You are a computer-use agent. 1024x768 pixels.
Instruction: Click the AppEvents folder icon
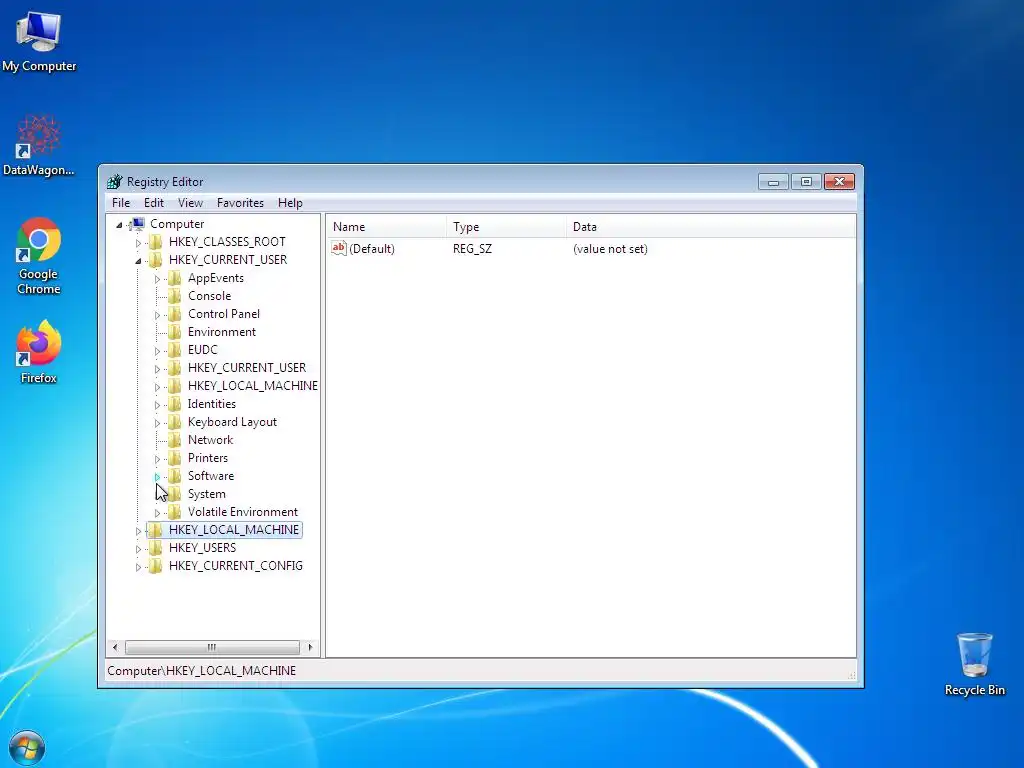[174, 278]
